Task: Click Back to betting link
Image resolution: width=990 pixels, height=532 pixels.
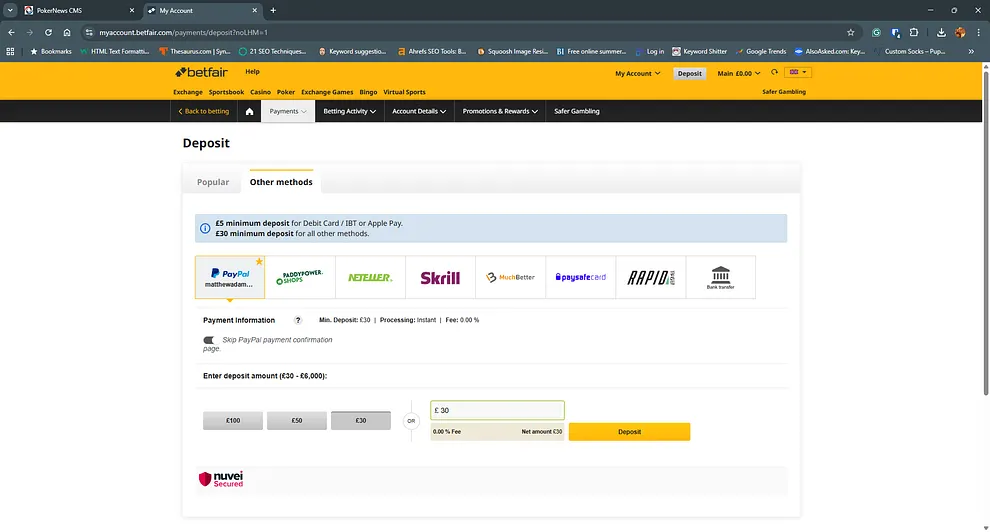Action: coord(203,111)
